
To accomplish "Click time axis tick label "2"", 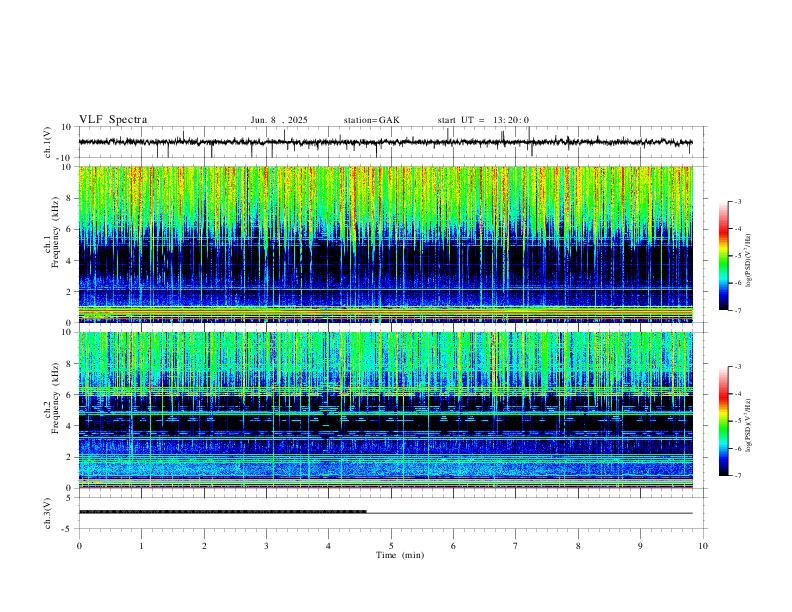I will (x=204, y=546).
